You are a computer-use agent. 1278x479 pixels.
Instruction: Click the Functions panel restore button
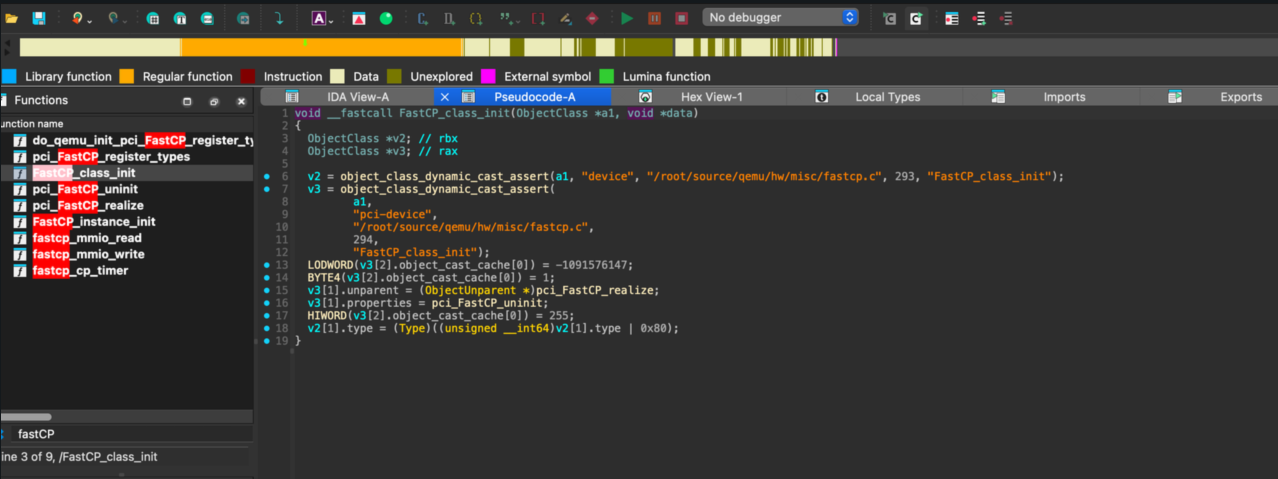click(x=213, y=101)
